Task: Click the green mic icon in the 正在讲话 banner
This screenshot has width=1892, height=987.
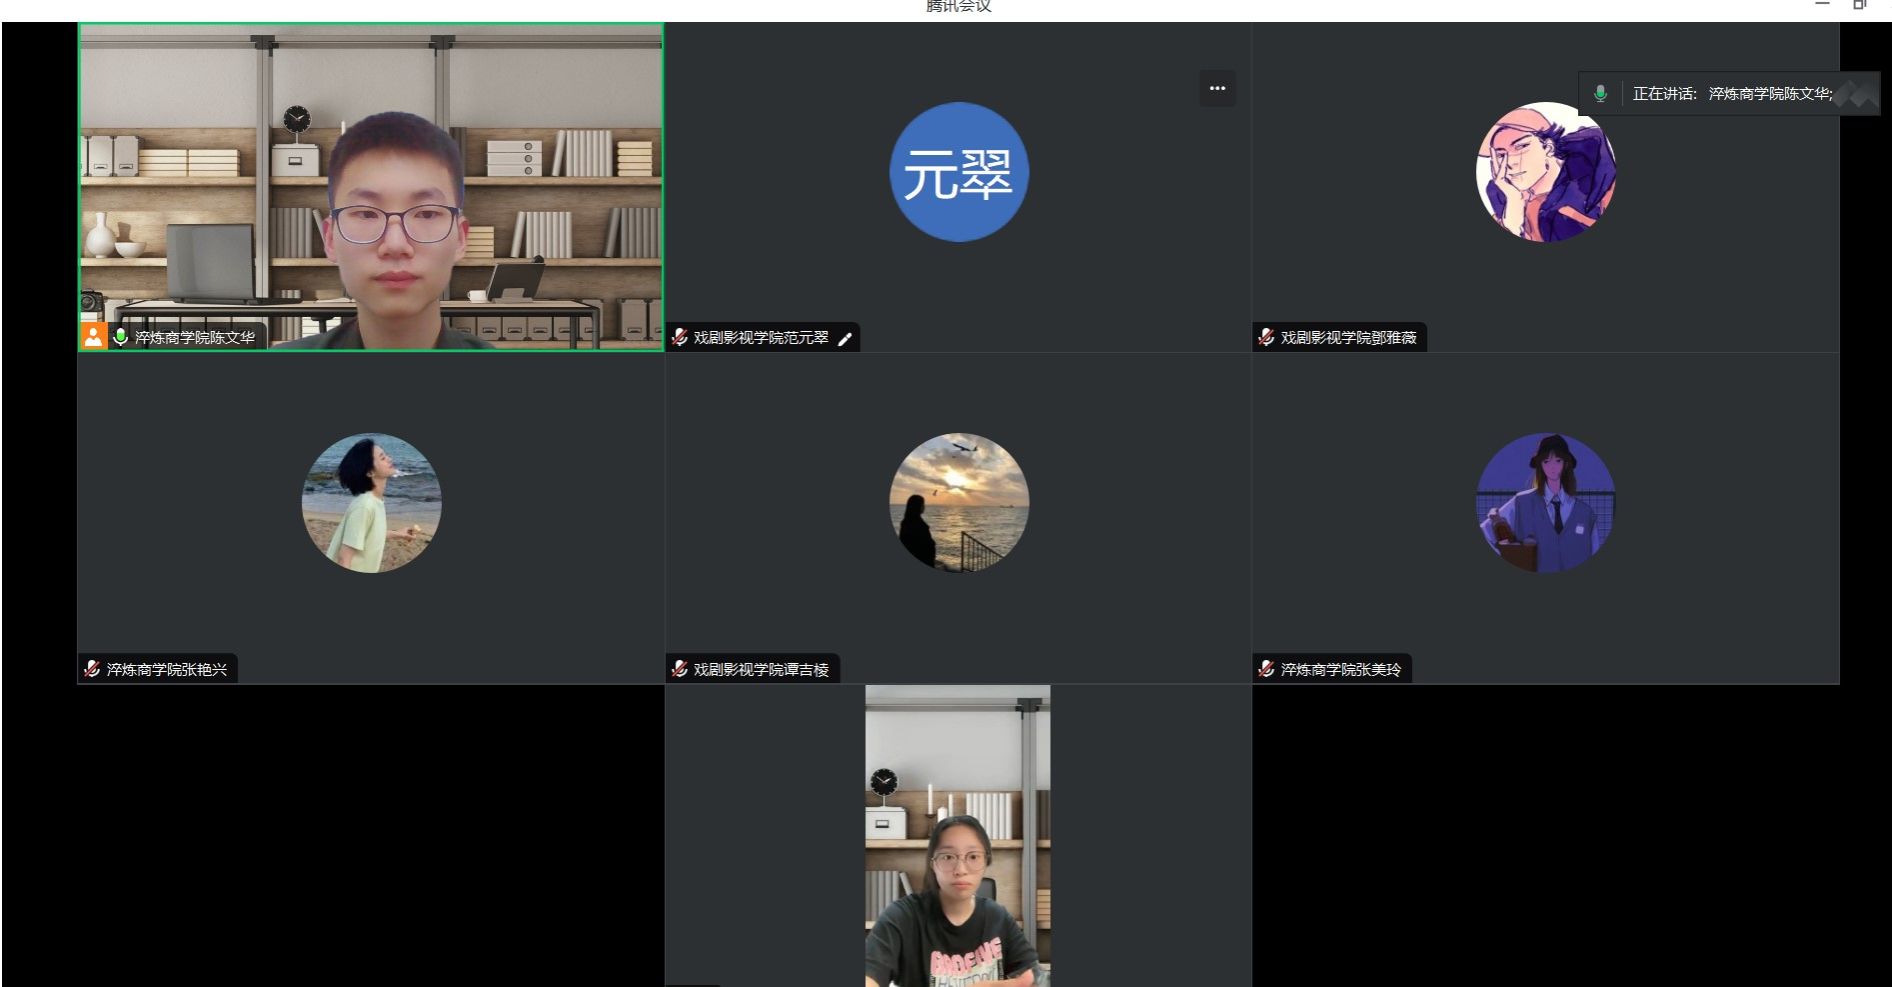Action: tap(1600, 94)
